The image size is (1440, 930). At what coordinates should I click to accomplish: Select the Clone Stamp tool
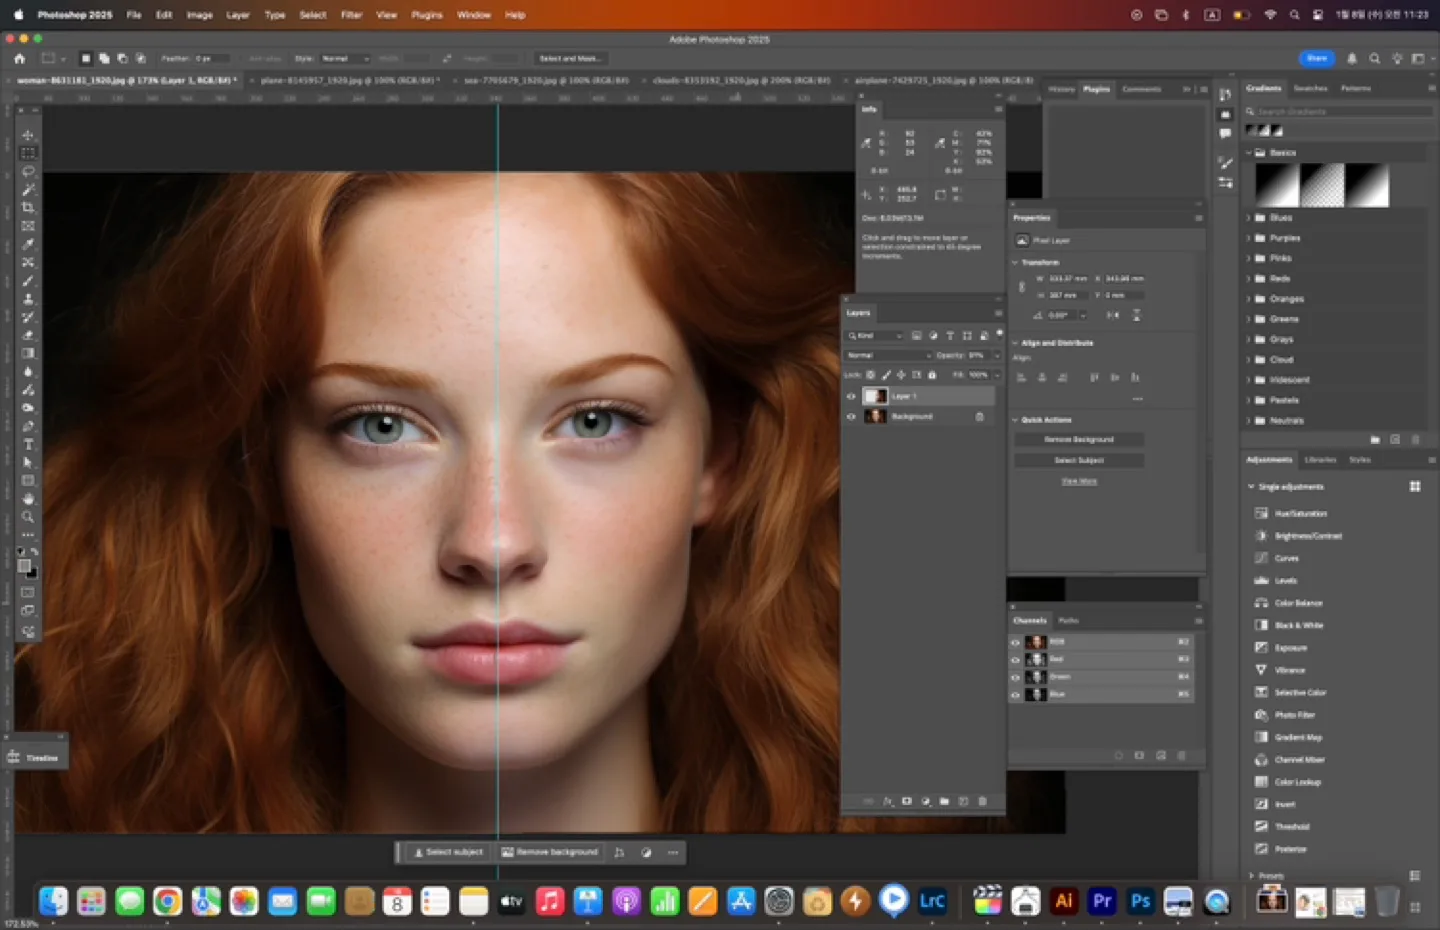28,299
